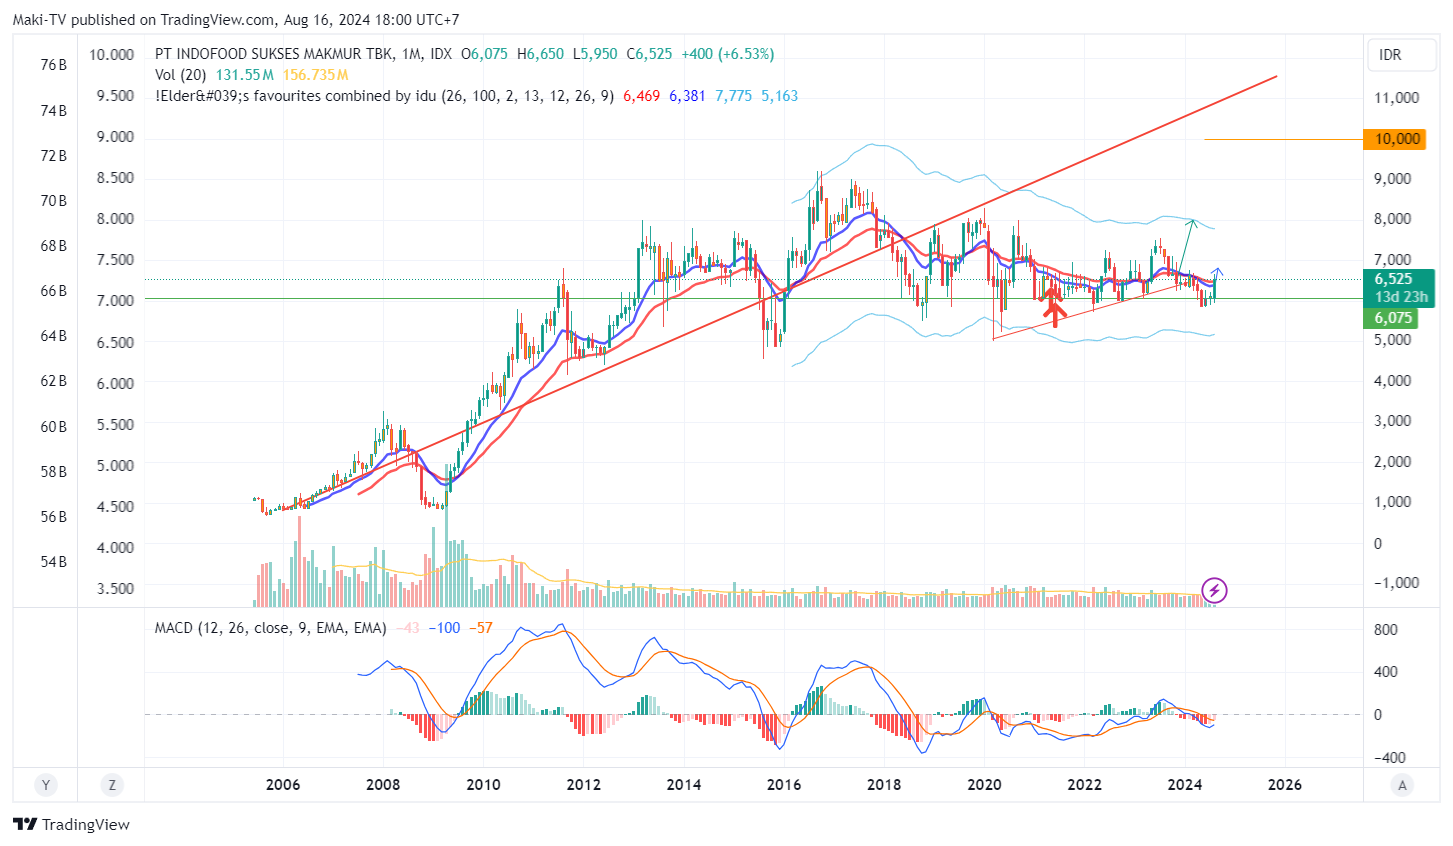
Task: Click the MACD -100 blue value
Action: coord(444,628)
